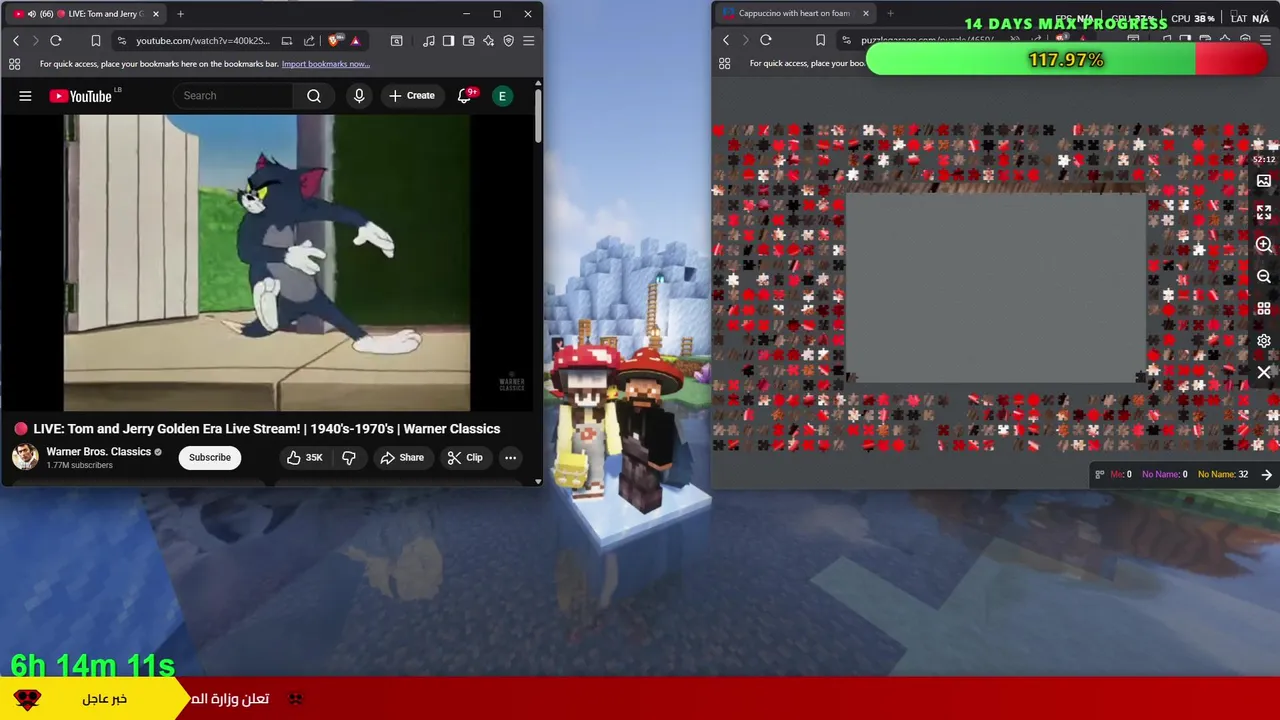Viewport: 1280px width, 720px height.
Task: Expand players scoreboard arrow
Action: [1267, 475]
